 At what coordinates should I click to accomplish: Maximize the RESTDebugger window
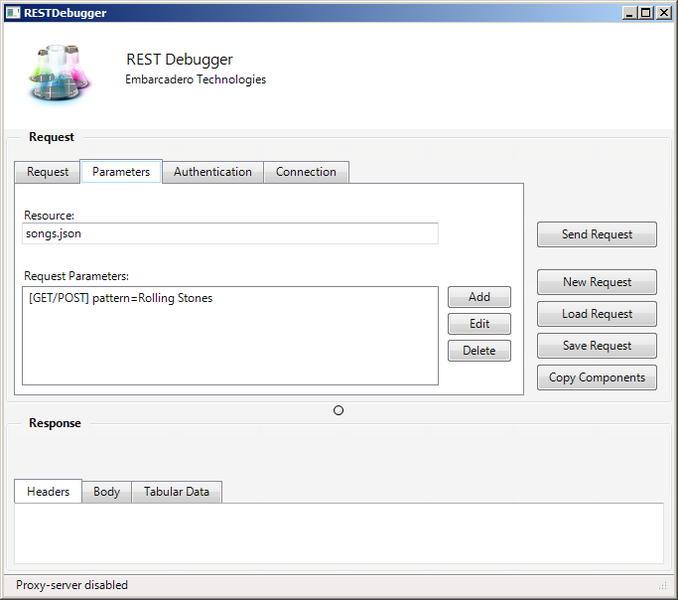click(645, 13)
